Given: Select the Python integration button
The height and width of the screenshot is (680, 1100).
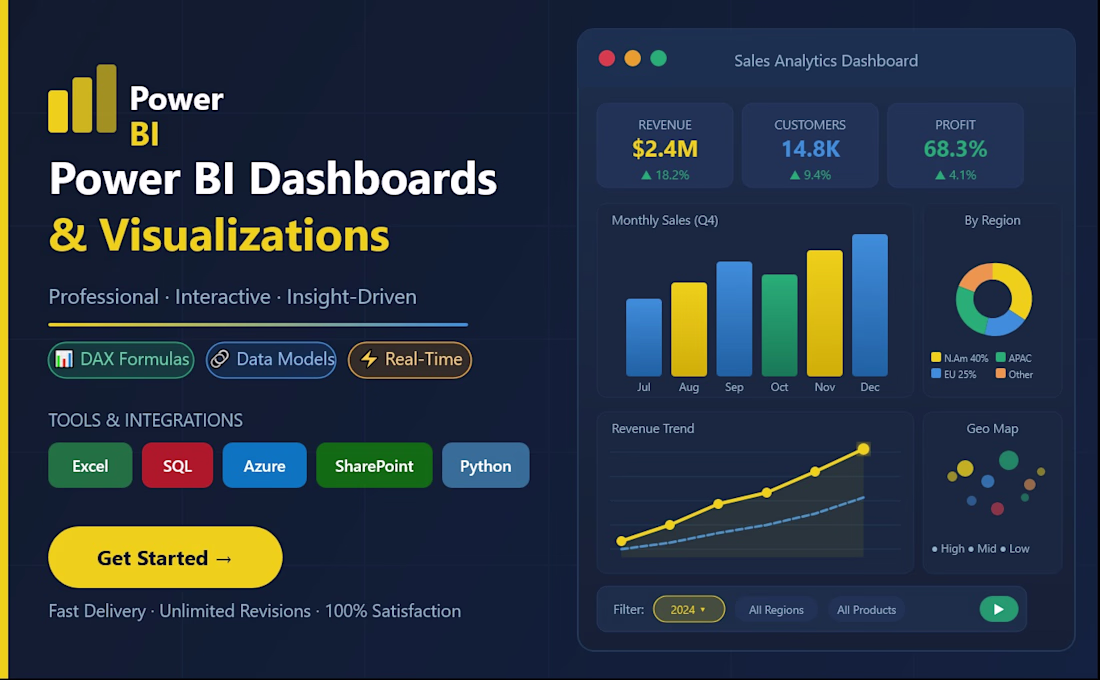Looking at the screenshot, I should tap(485, 465).
